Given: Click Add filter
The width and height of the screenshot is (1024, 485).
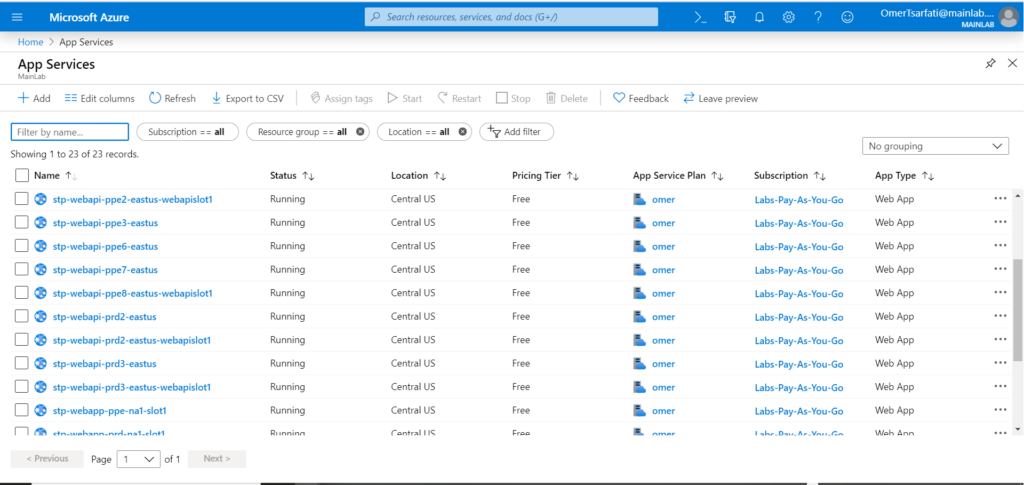Looking at the screenshot, I should point(517,132).
